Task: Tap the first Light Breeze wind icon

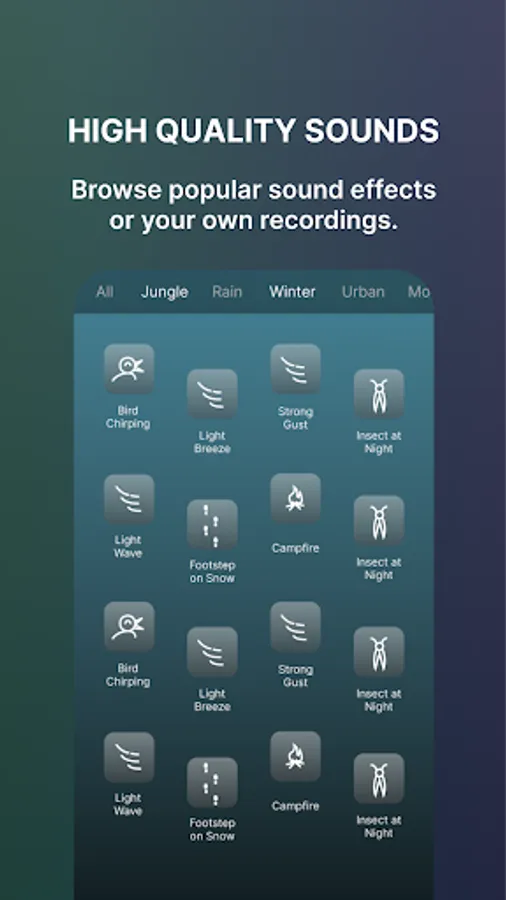Action: tap(212, 394)
